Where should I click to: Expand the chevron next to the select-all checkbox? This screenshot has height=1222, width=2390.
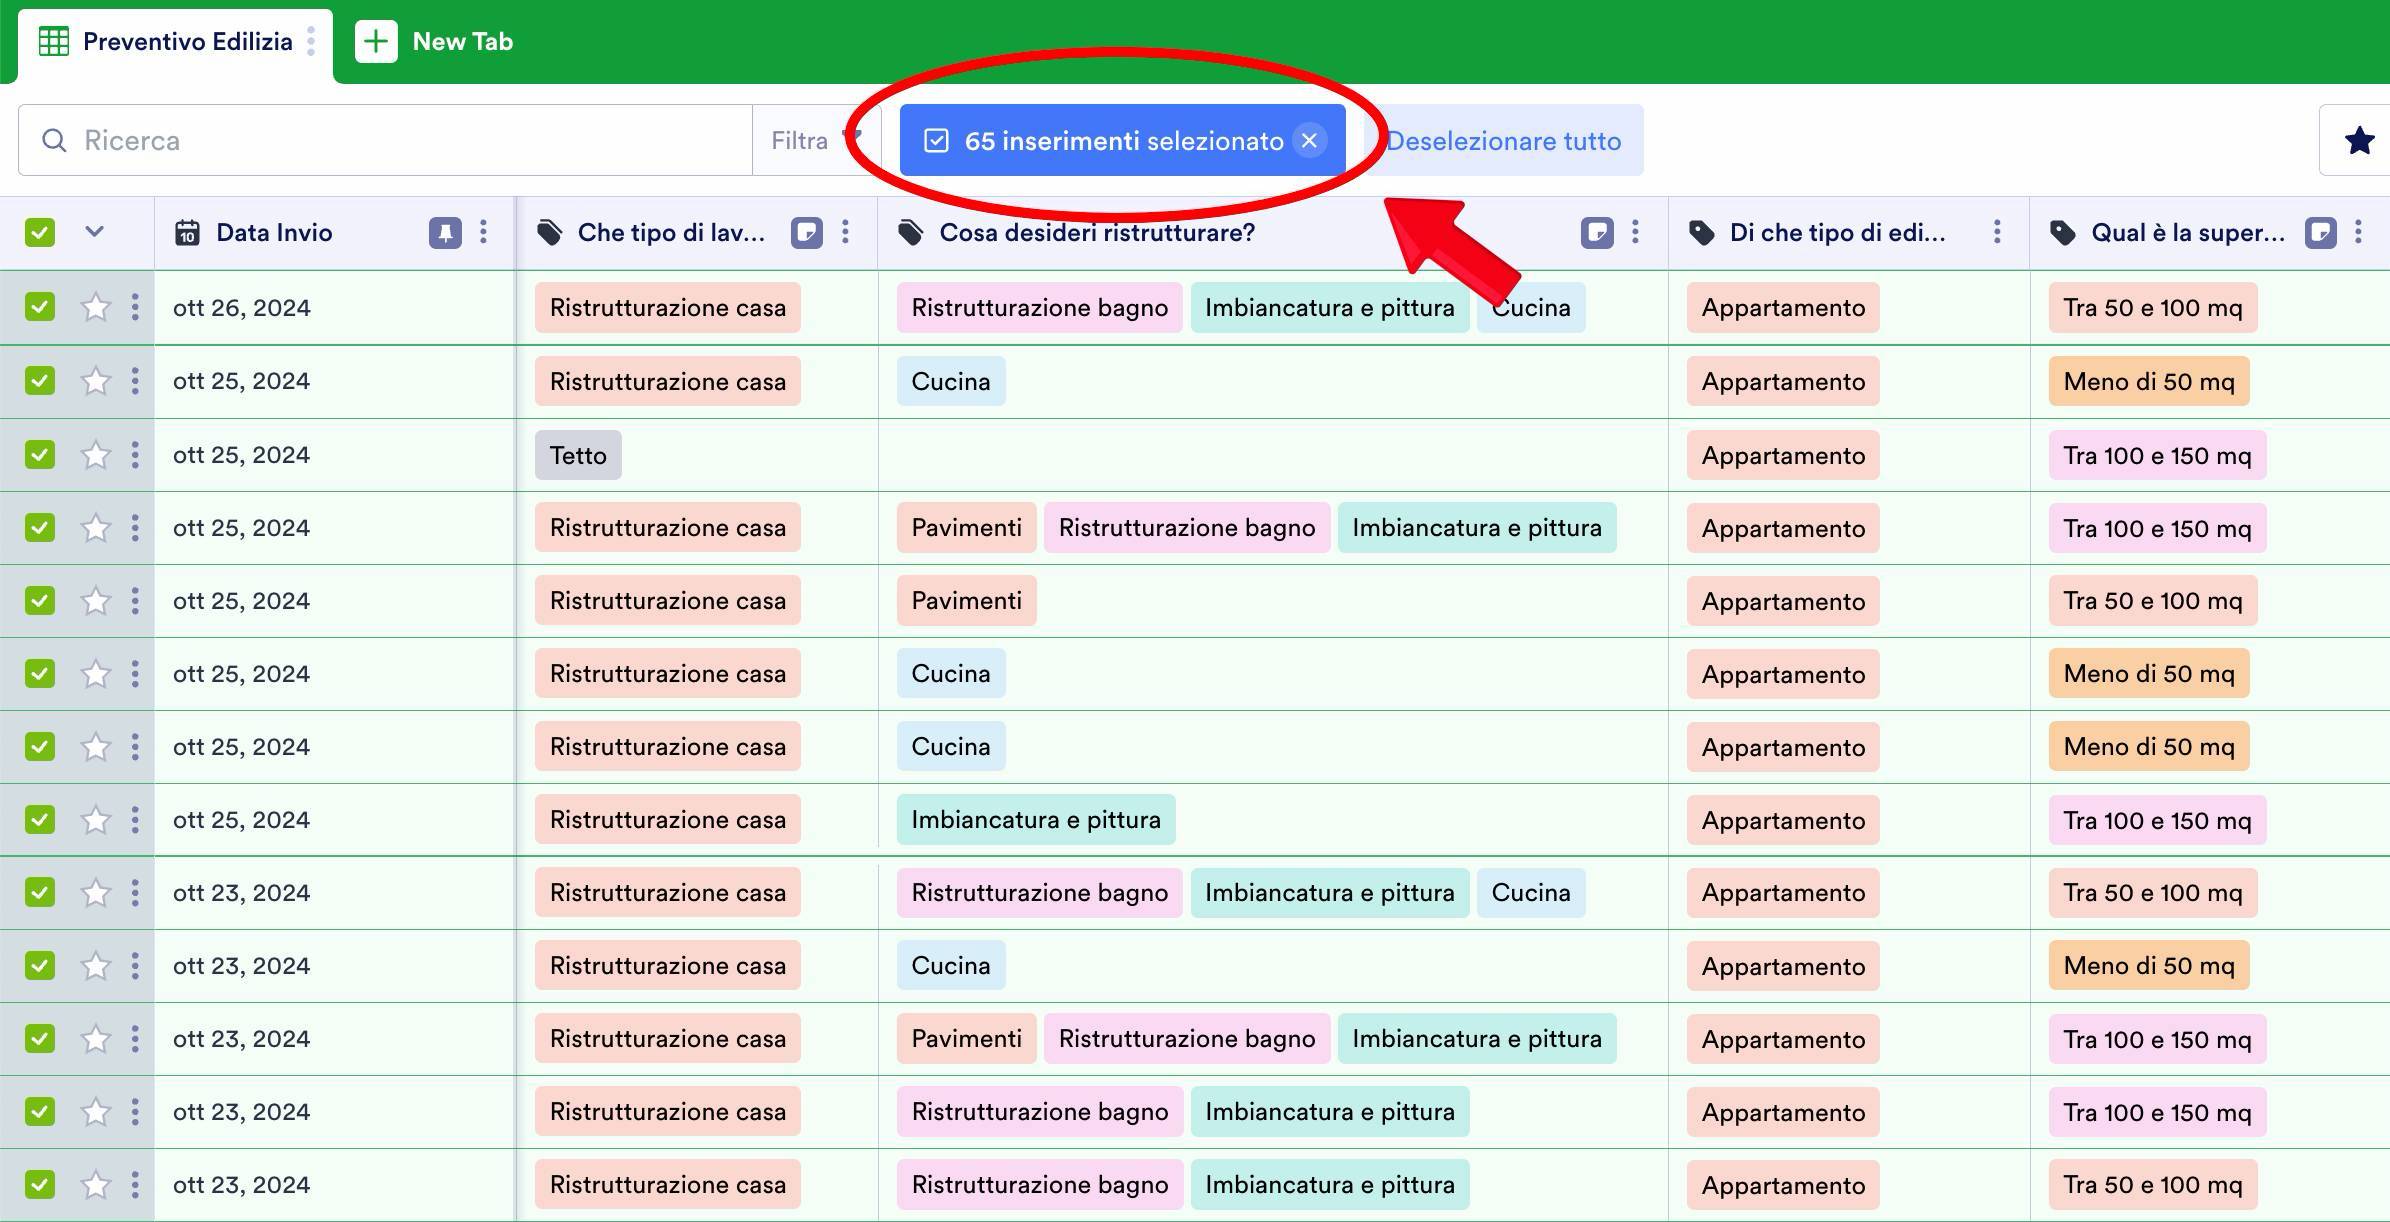95,231
